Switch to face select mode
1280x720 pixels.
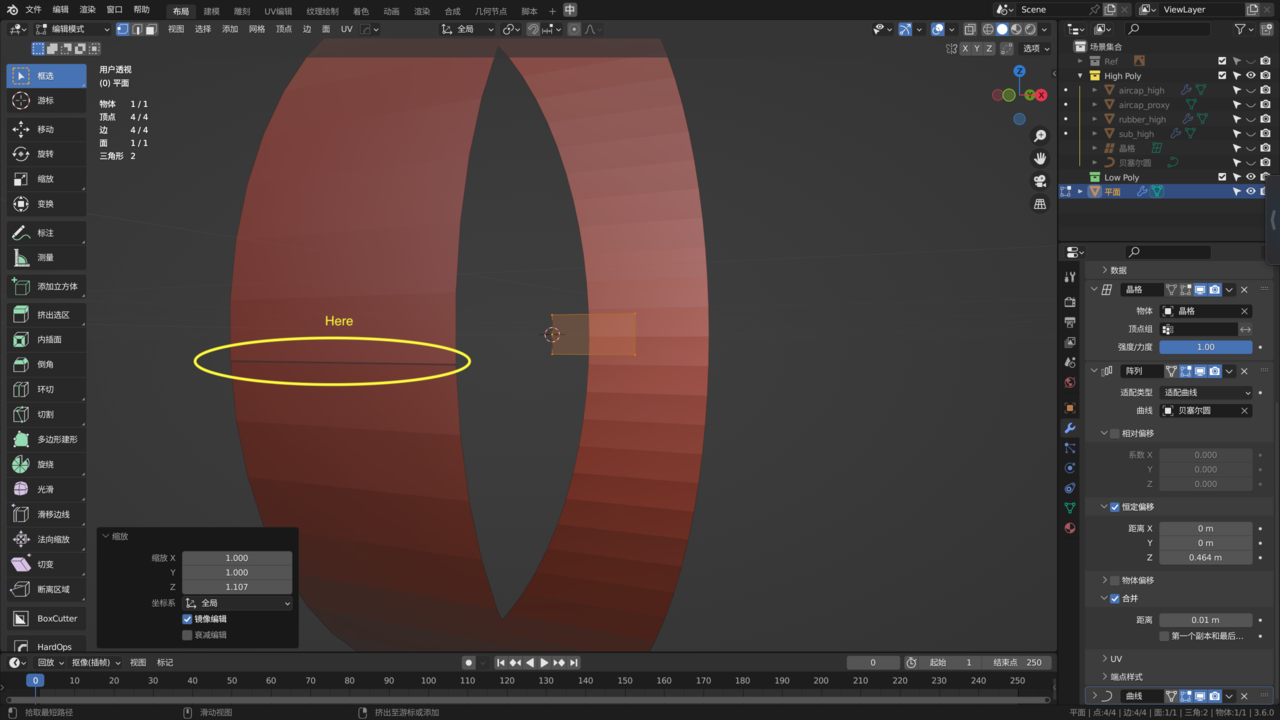[151, 30]
